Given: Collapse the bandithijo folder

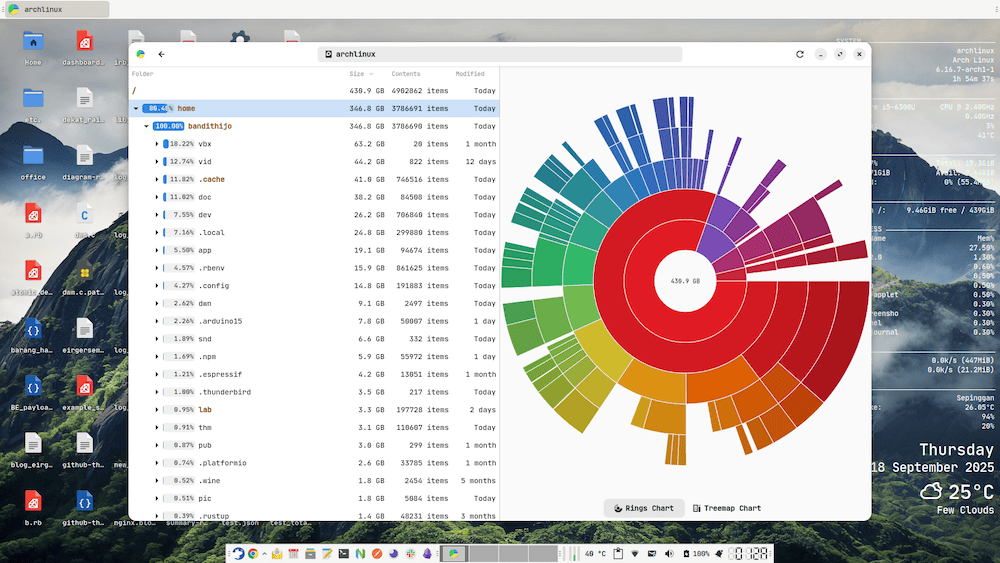Looking at the screenshot, I should (146, 126).
